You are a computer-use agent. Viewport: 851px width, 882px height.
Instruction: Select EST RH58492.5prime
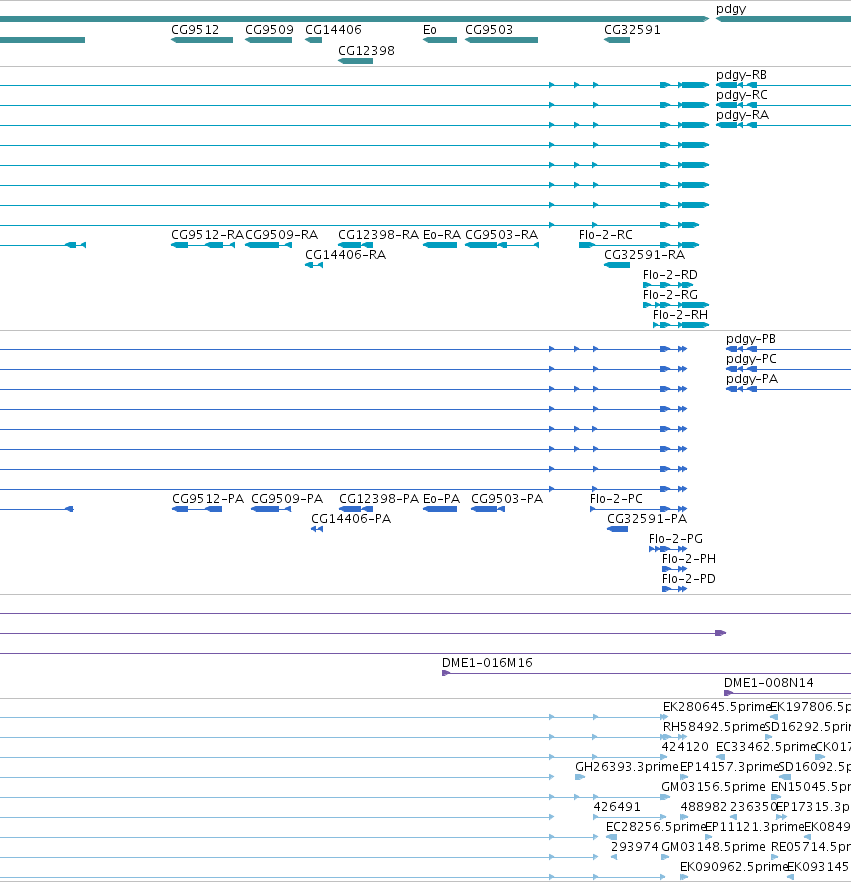pos(675,737)
